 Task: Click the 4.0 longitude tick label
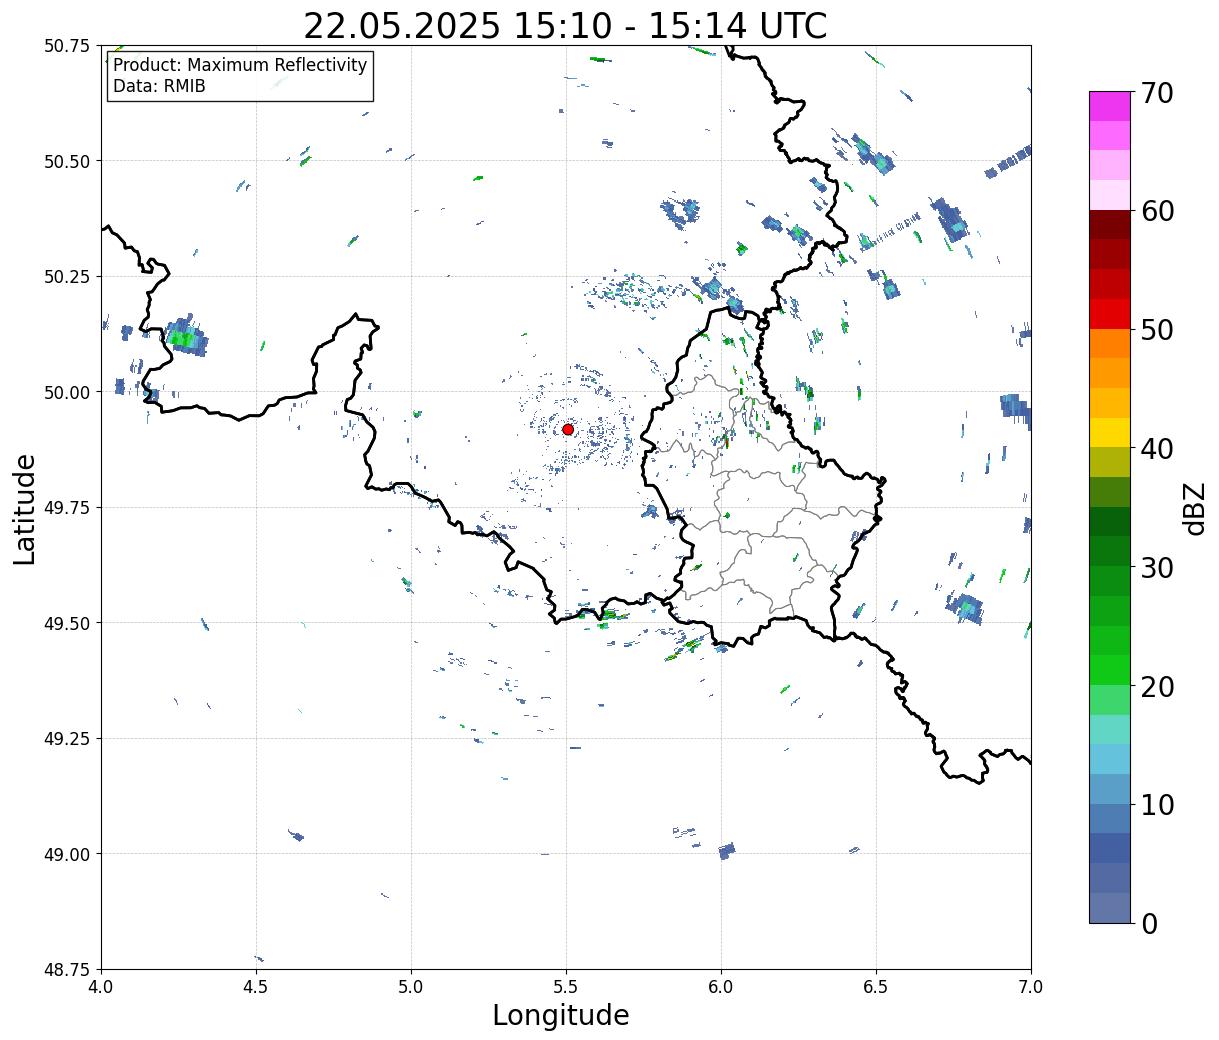point(101,987)
